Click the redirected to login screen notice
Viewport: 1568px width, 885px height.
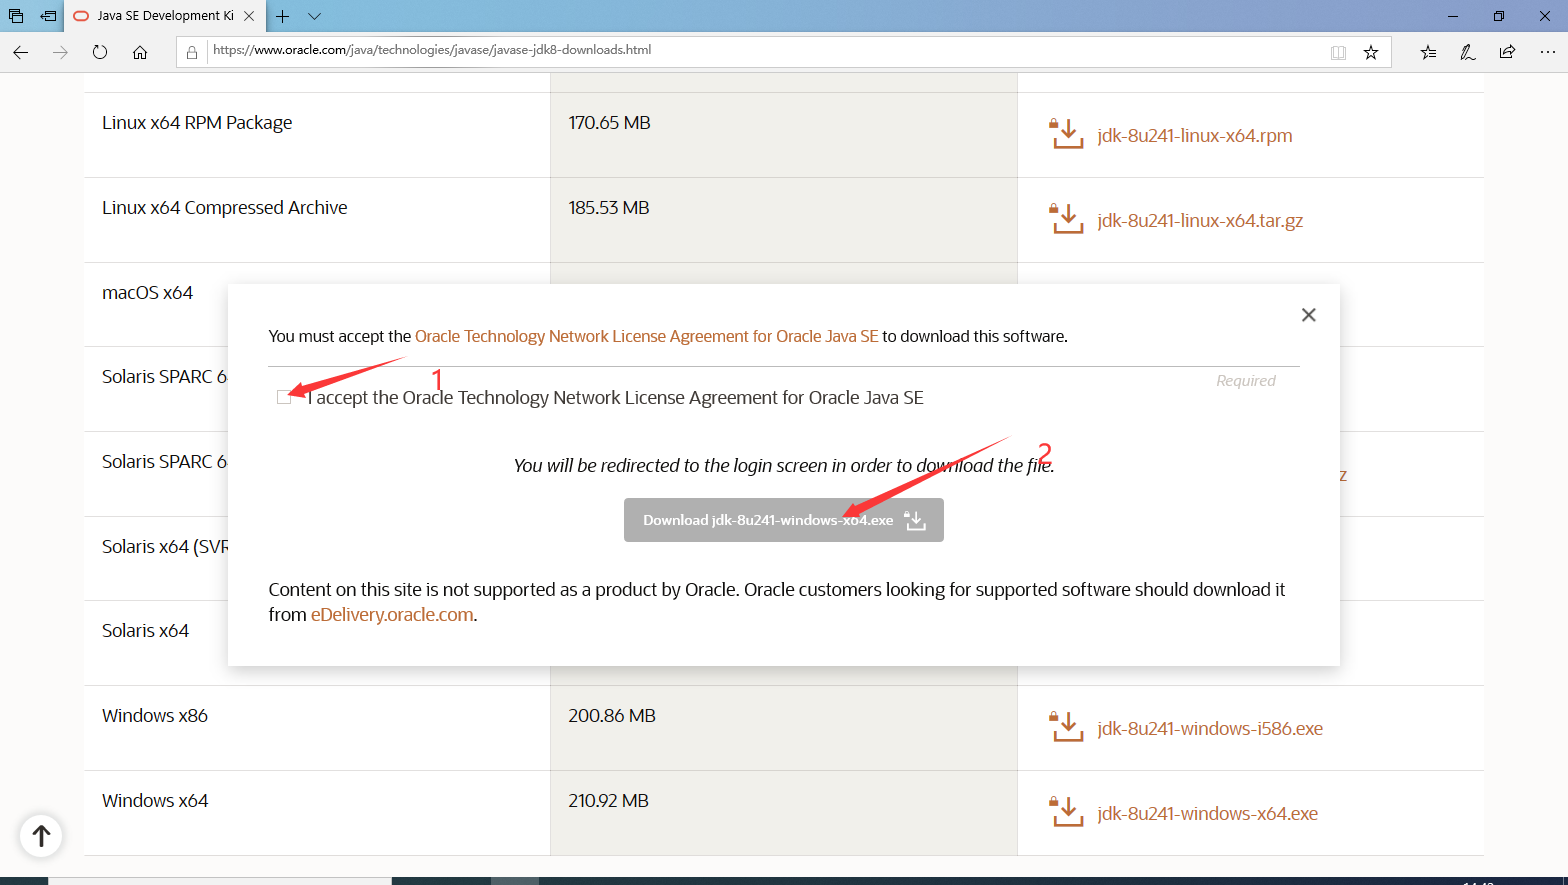coord(784,466)
